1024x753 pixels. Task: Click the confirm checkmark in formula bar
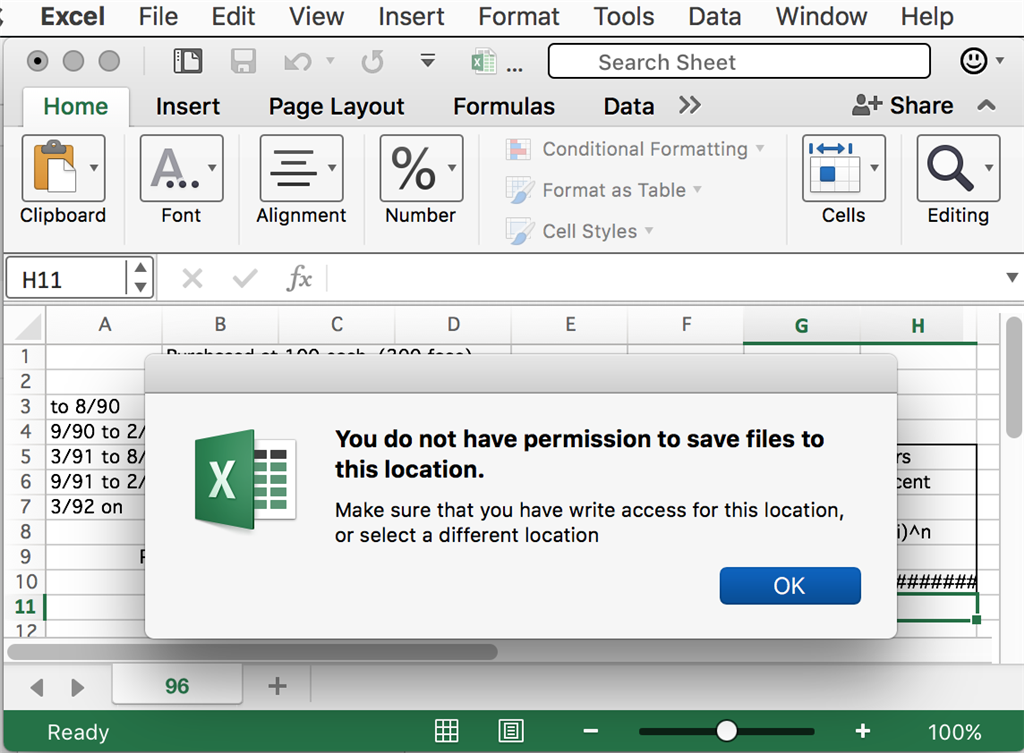point(245,279)
